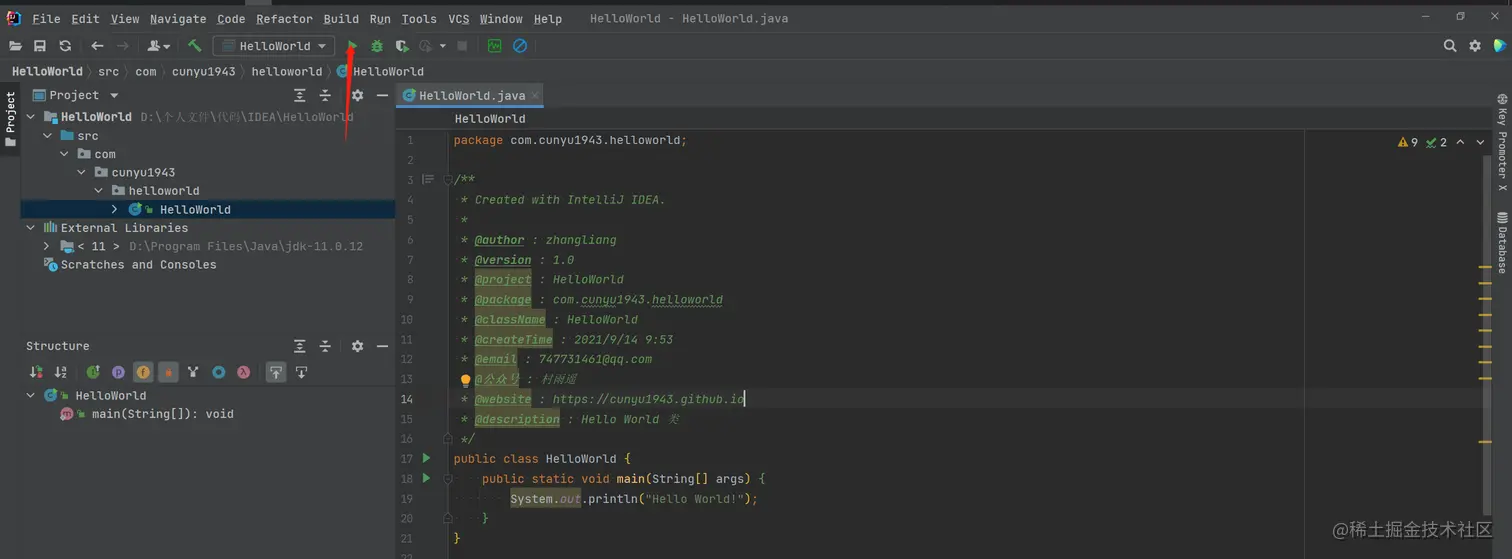Hide the Structure panel with minus icon
1512x559 pixels.
pyautogui.click(x=382, y=346)
